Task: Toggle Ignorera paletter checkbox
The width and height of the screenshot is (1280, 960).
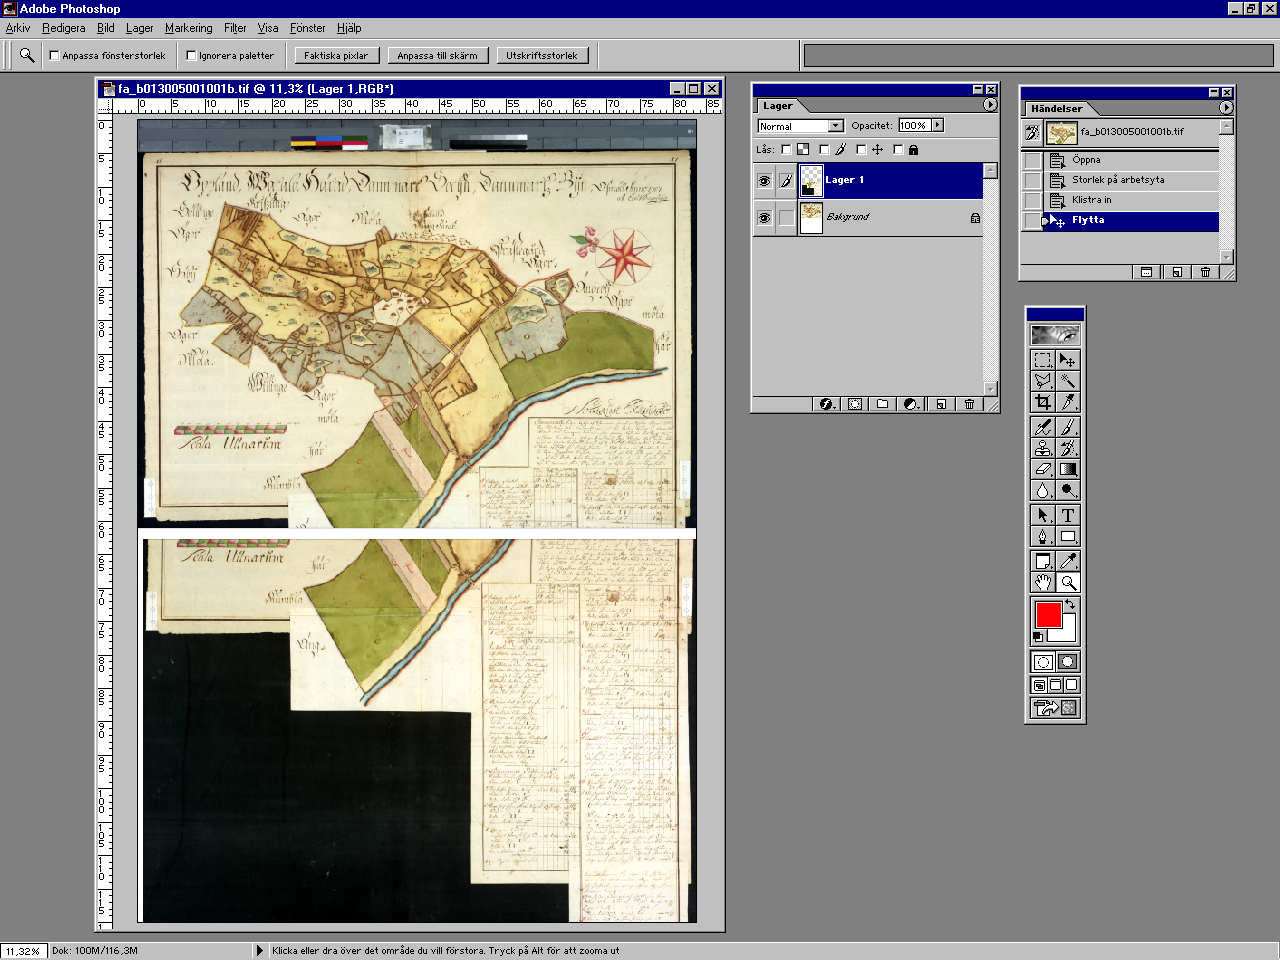Action: [191, 56]
